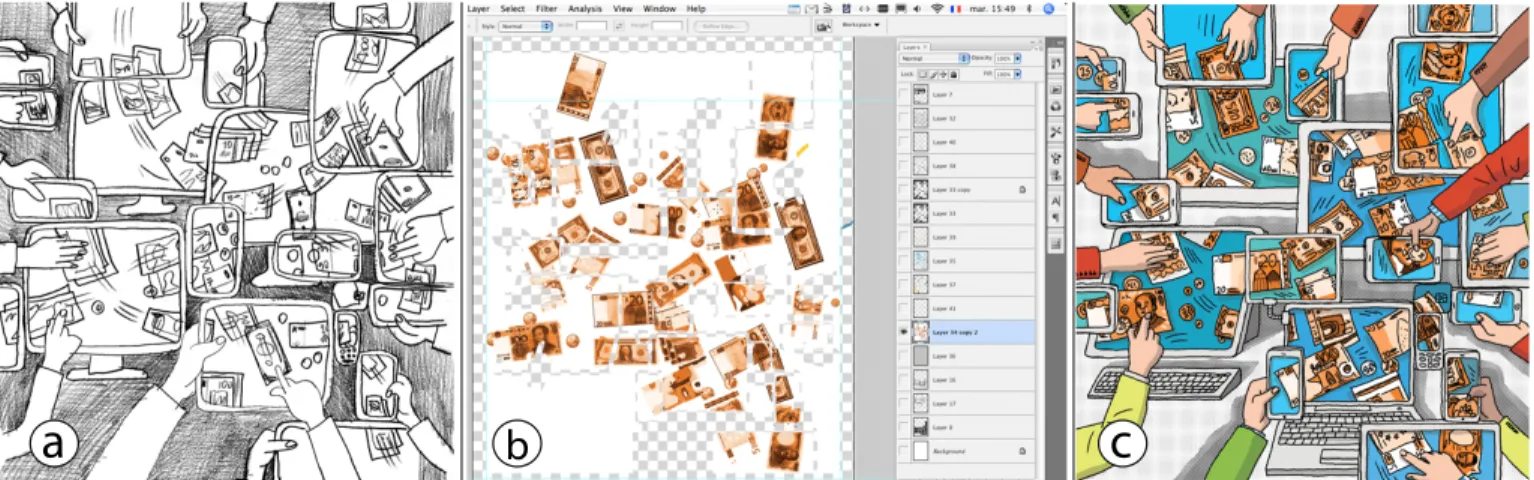The height and width of the screenshot is (480, 1534).
Task: Open the layer blend mode dropdown
Action: click(935, 58)
